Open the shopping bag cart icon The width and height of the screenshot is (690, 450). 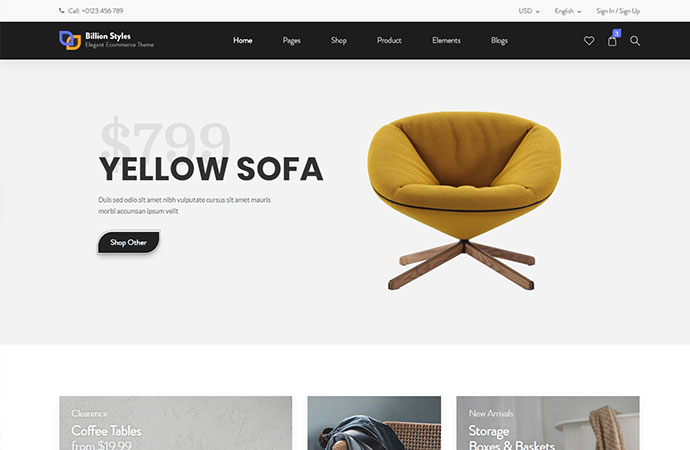point(612,41)
